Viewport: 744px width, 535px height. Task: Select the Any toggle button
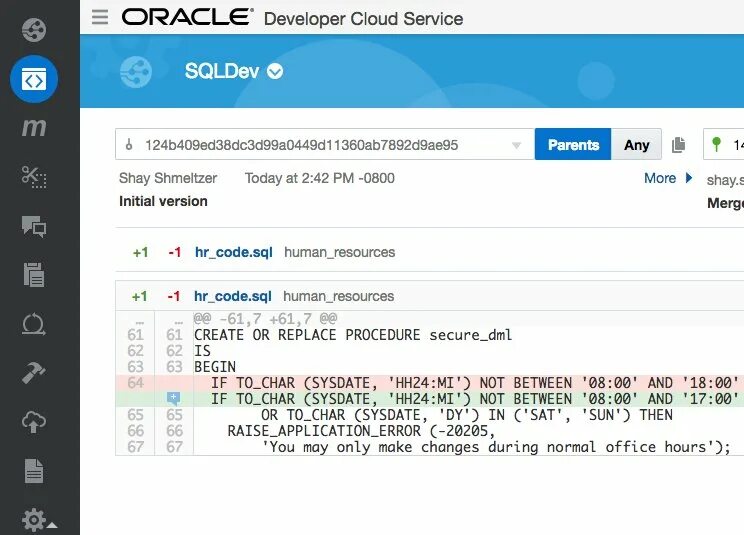click(636, 144)
